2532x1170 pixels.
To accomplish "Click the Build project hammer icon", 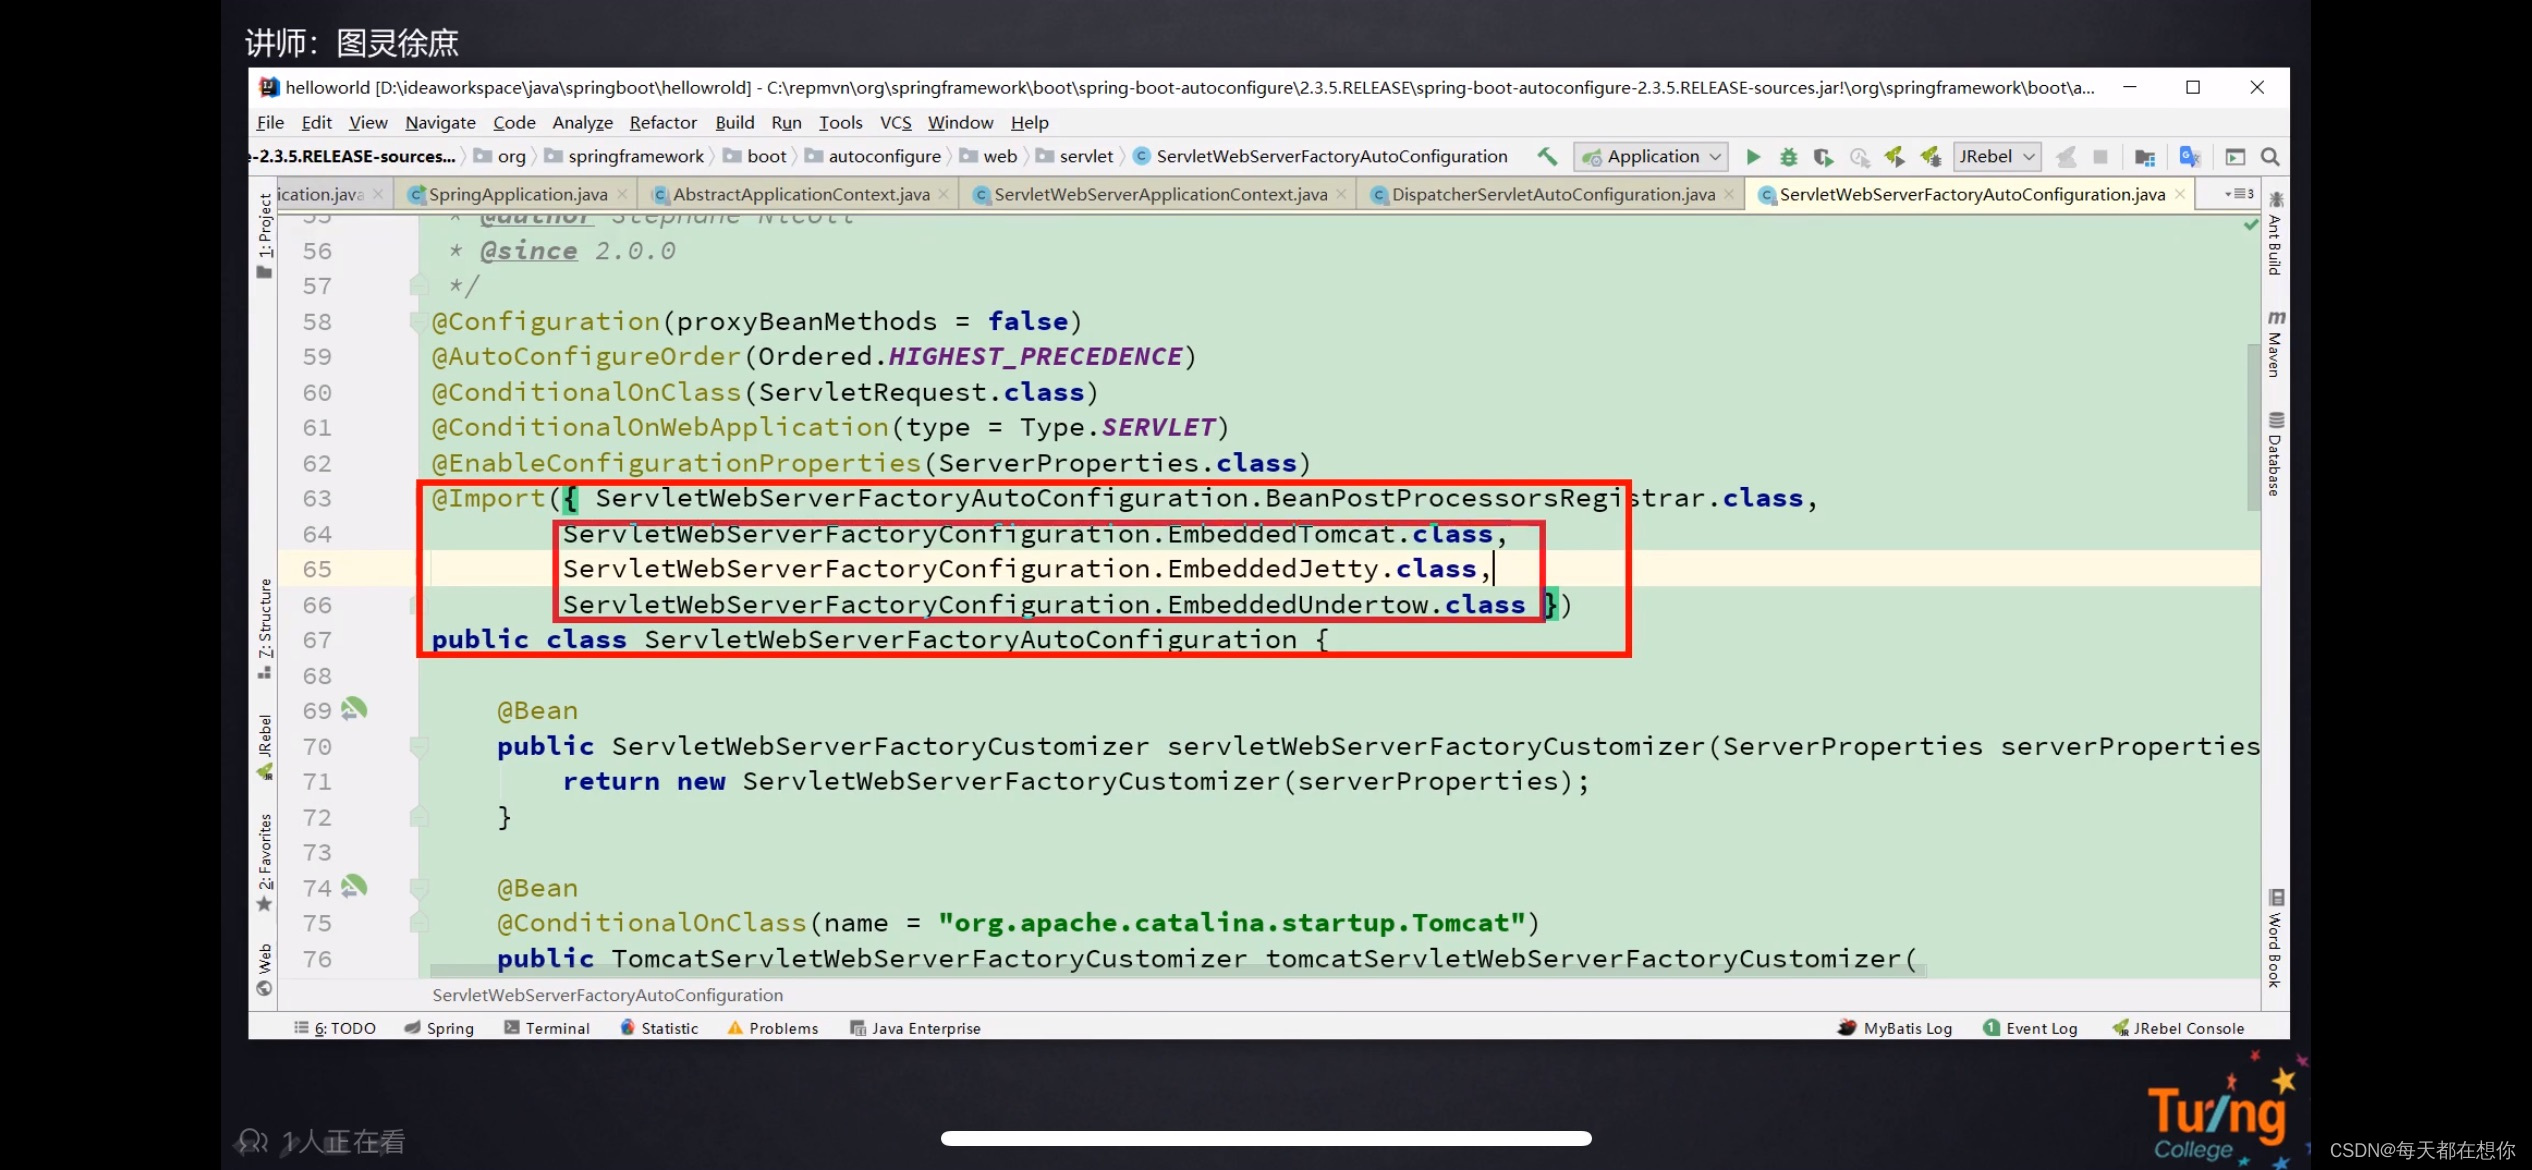I will coord(1547,156).
